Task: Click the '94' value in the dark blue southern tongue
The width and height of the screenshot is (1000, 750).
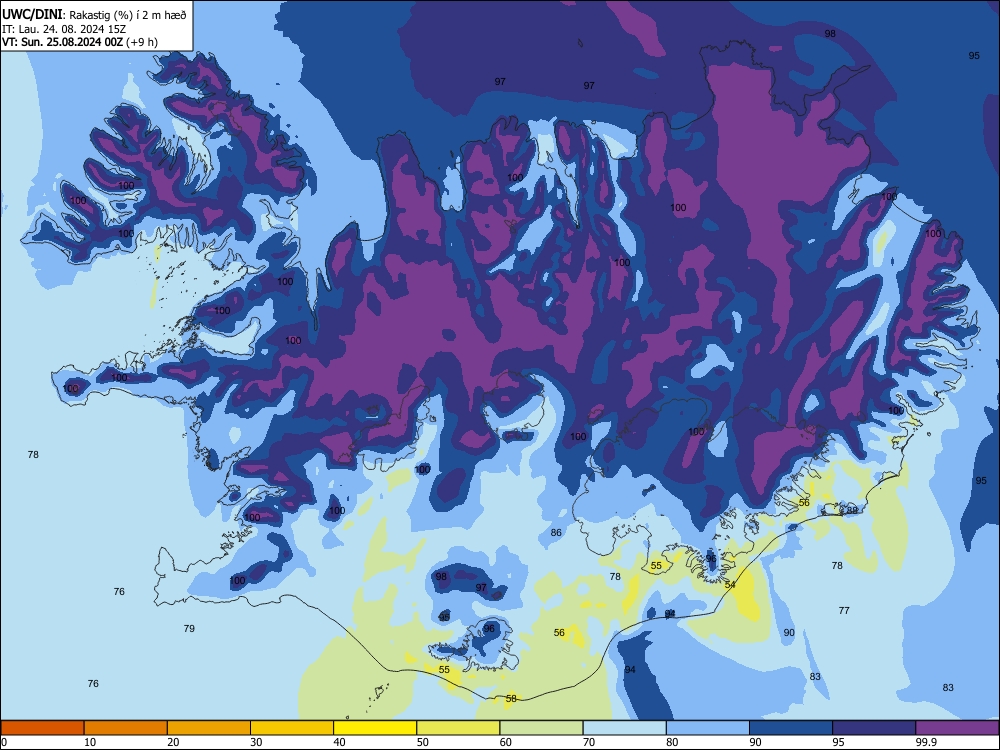Action: pos(630,669)
